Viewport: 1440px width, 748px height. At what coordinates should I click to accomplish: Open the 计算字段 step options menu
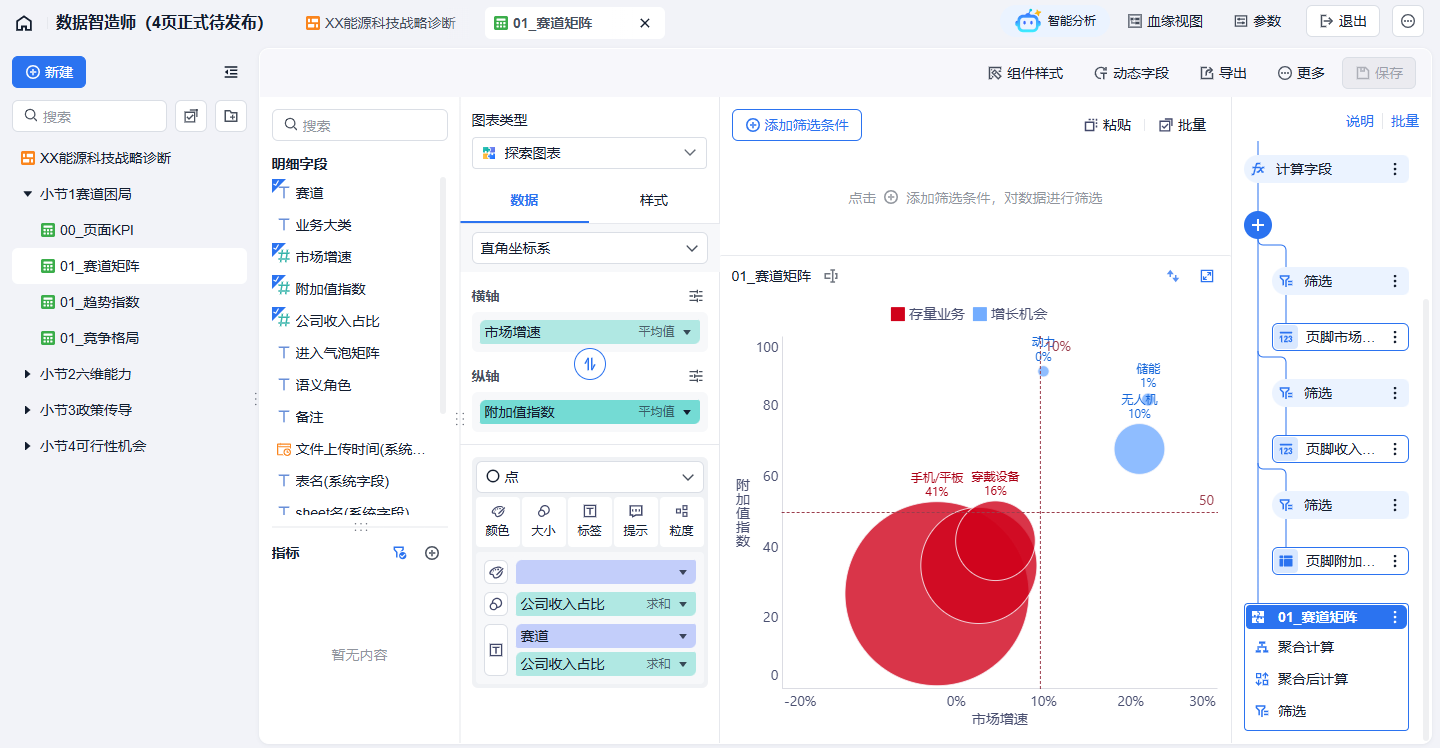(1395, 169)
